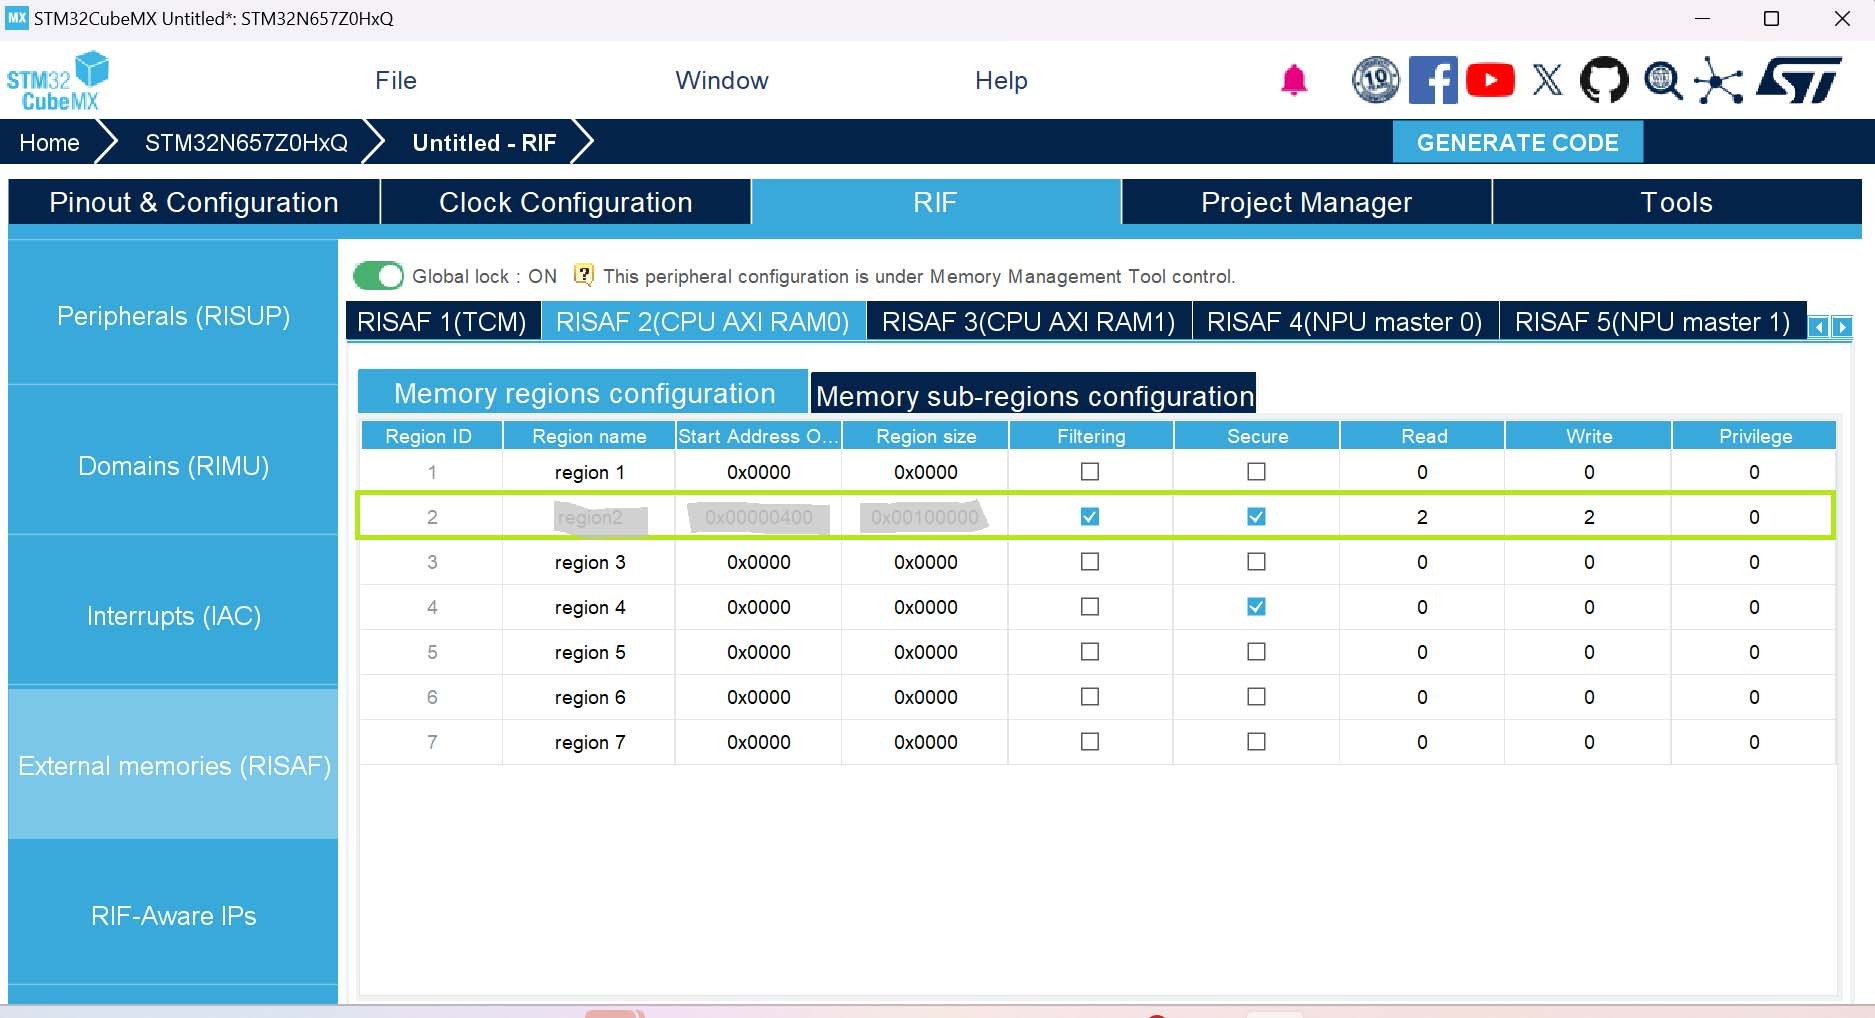
Task: Select the RISAF 2(CPU AXI RAM0) tab
Action: pyautogui.click(x=703, y=321)
